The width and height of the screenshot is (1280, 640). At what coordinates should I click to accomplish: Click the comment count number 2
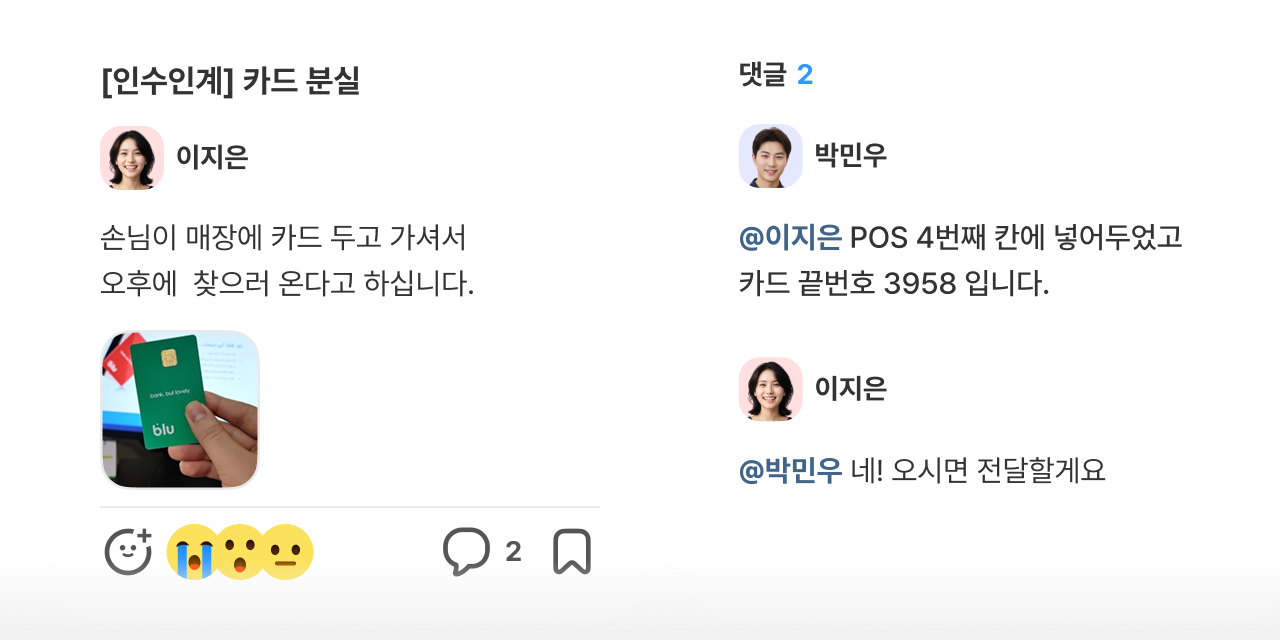pos(513,552)
